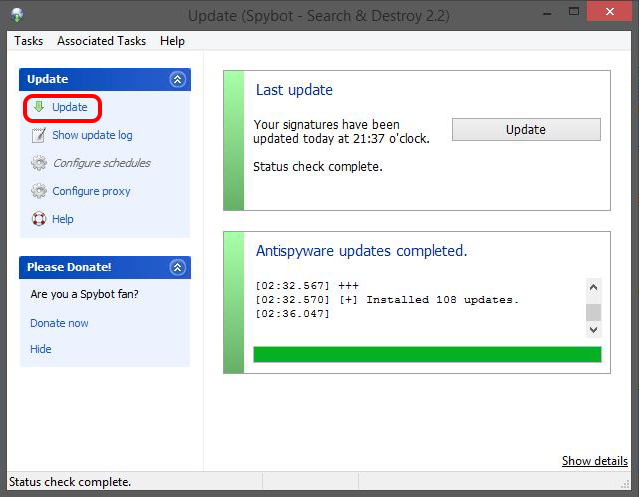
Task: Minimize the Spybot Update window
Action: pos(547,13)
